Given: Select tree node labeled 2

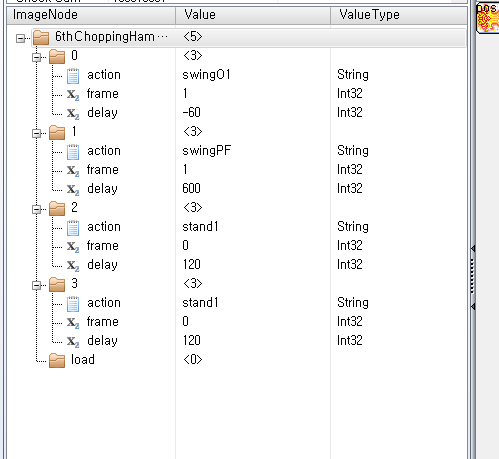Looking at the screenshot, I should click(x=74, y=207).
